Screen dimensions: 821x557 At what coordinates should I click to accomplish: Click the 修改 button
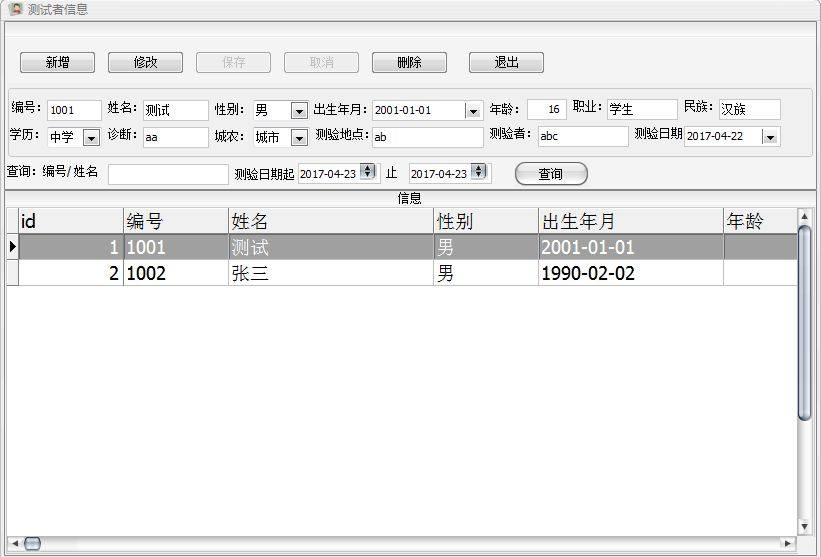(146, 62)
